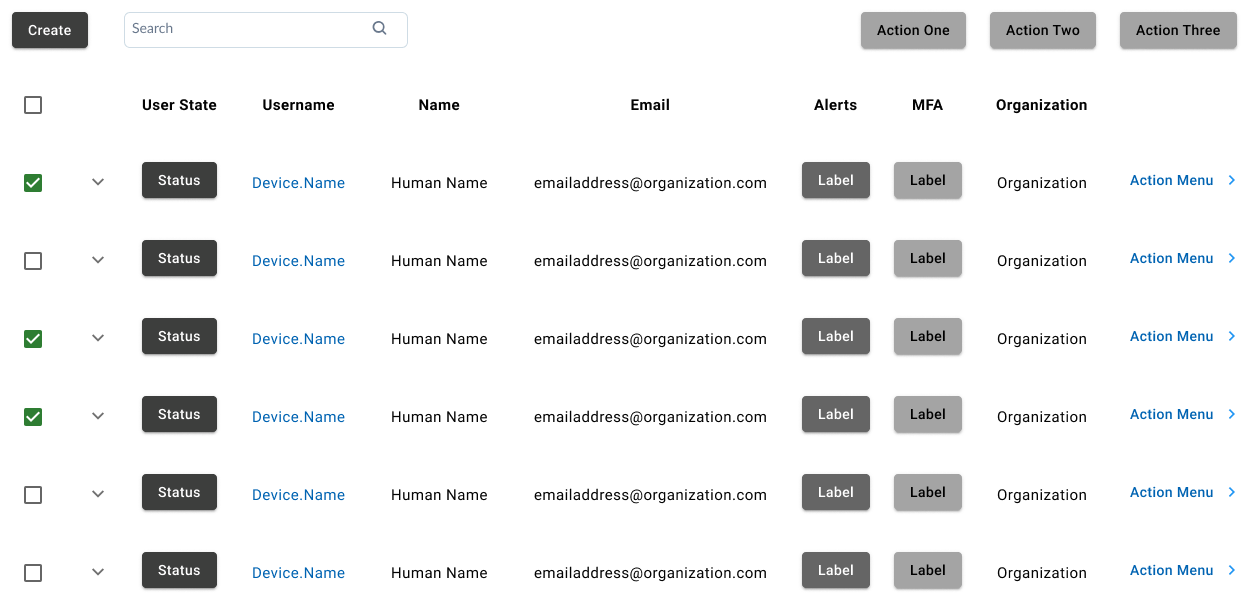This screenshot has width=1258, height=606.
Task: Expand the third row with the down chevron
Action: 98,338
